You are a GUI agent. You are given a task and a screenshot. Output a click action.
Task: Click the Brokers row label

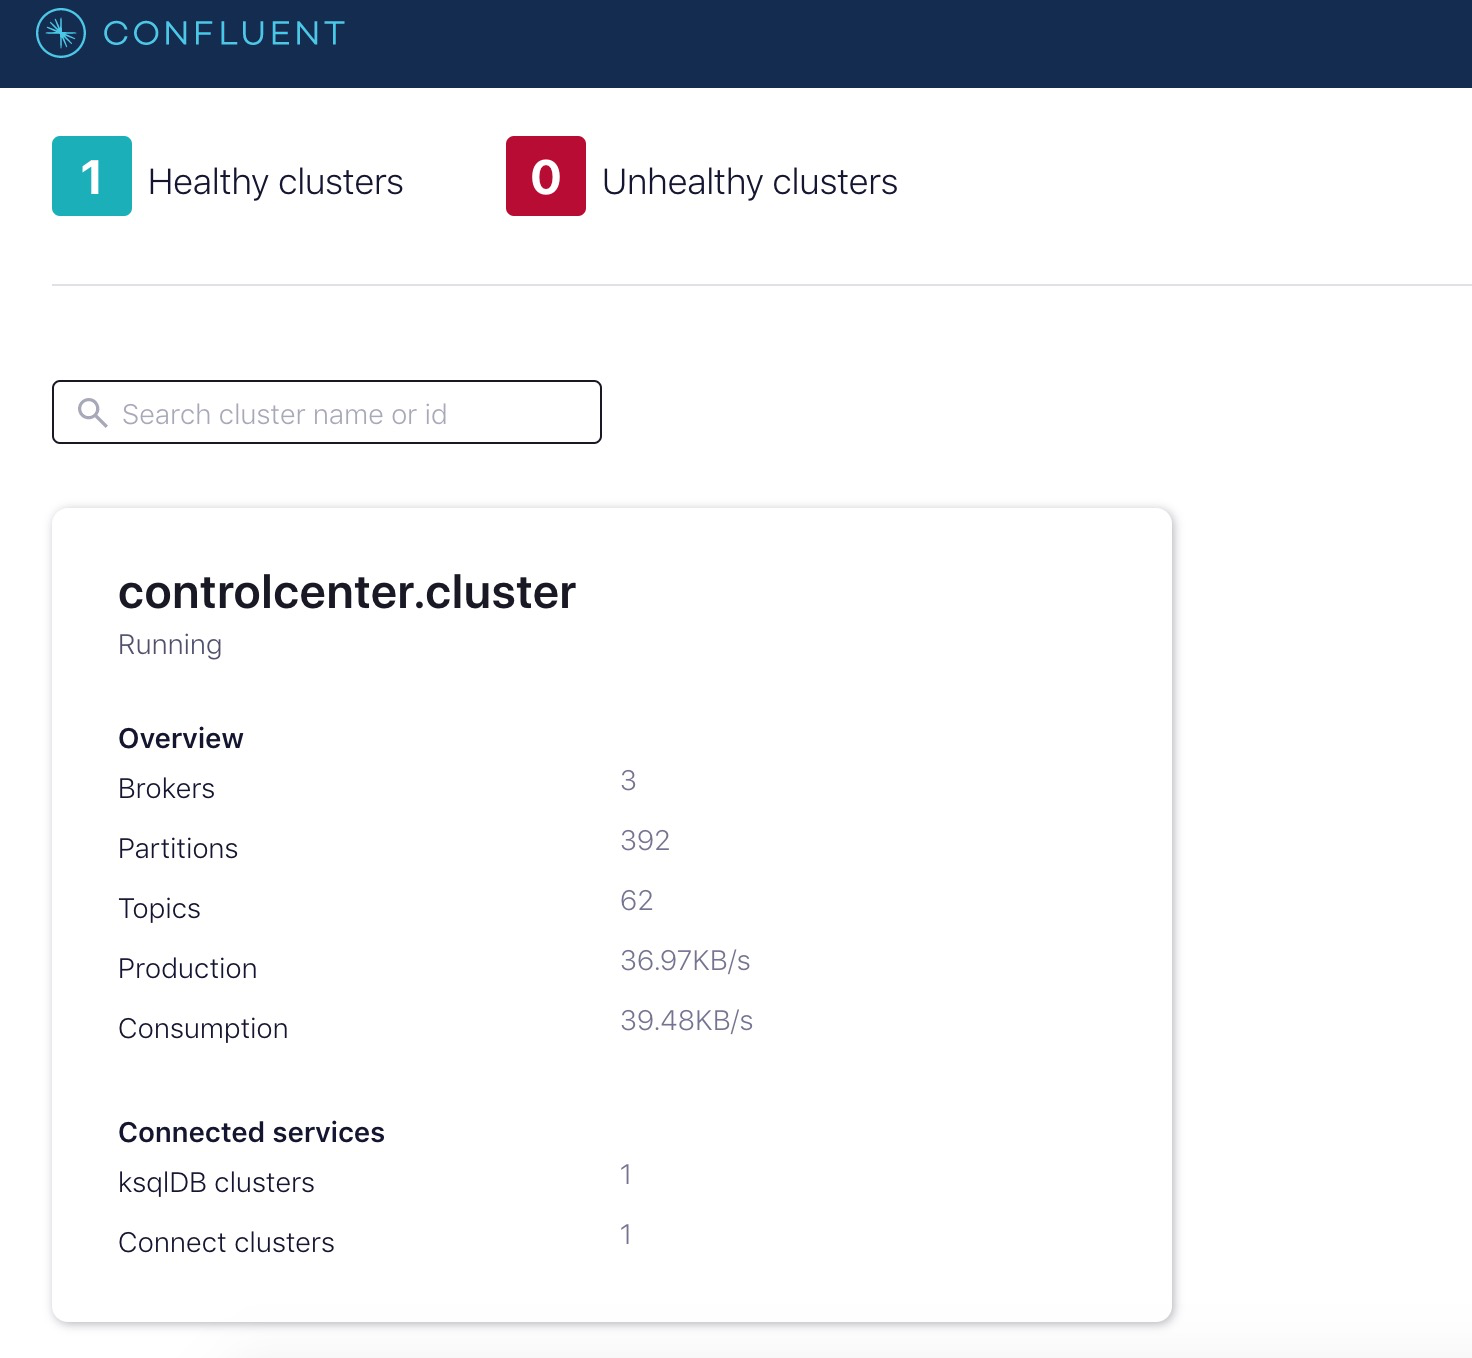click(167, 788)
